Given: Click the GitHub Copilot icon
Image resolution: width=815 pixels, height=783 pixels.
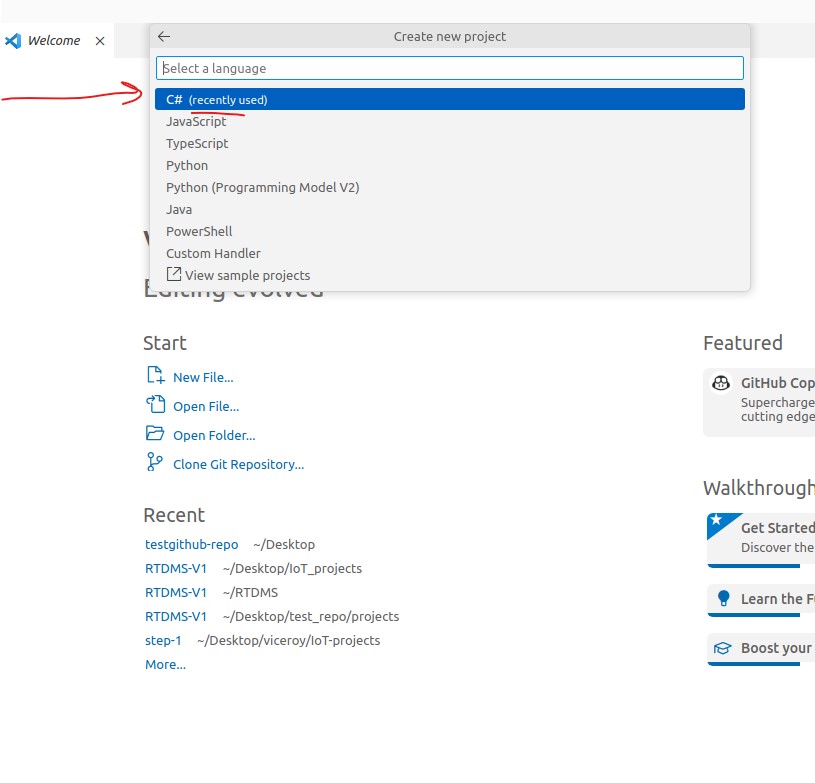Looking at the screenshot, I should [x=721, y=384].
